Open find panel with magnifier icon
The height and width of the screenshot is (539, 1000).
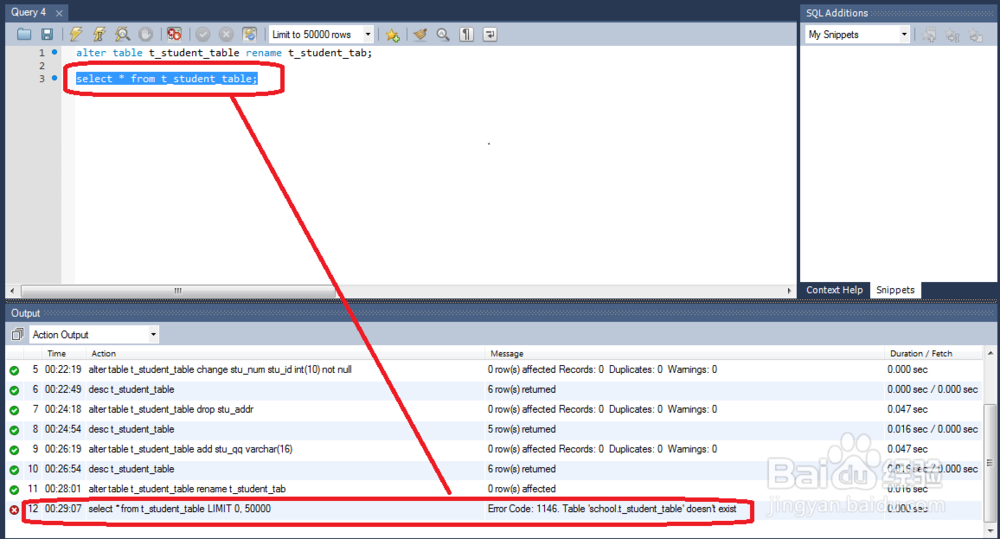point(443,34)
